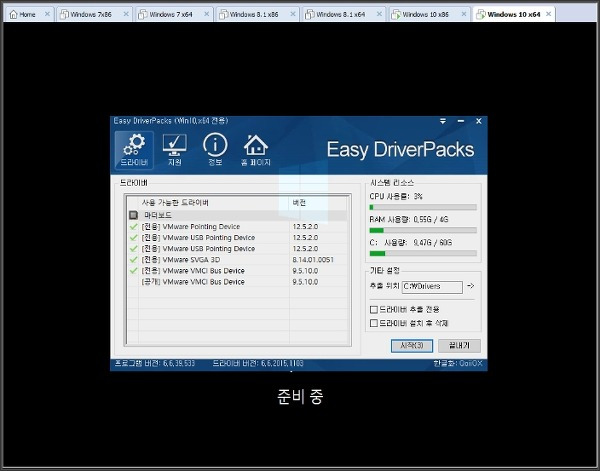Uncheck [전용] VMware SVGA 3D driver
600x471 pixels.
pyautogui.click(x=133, y=259)
